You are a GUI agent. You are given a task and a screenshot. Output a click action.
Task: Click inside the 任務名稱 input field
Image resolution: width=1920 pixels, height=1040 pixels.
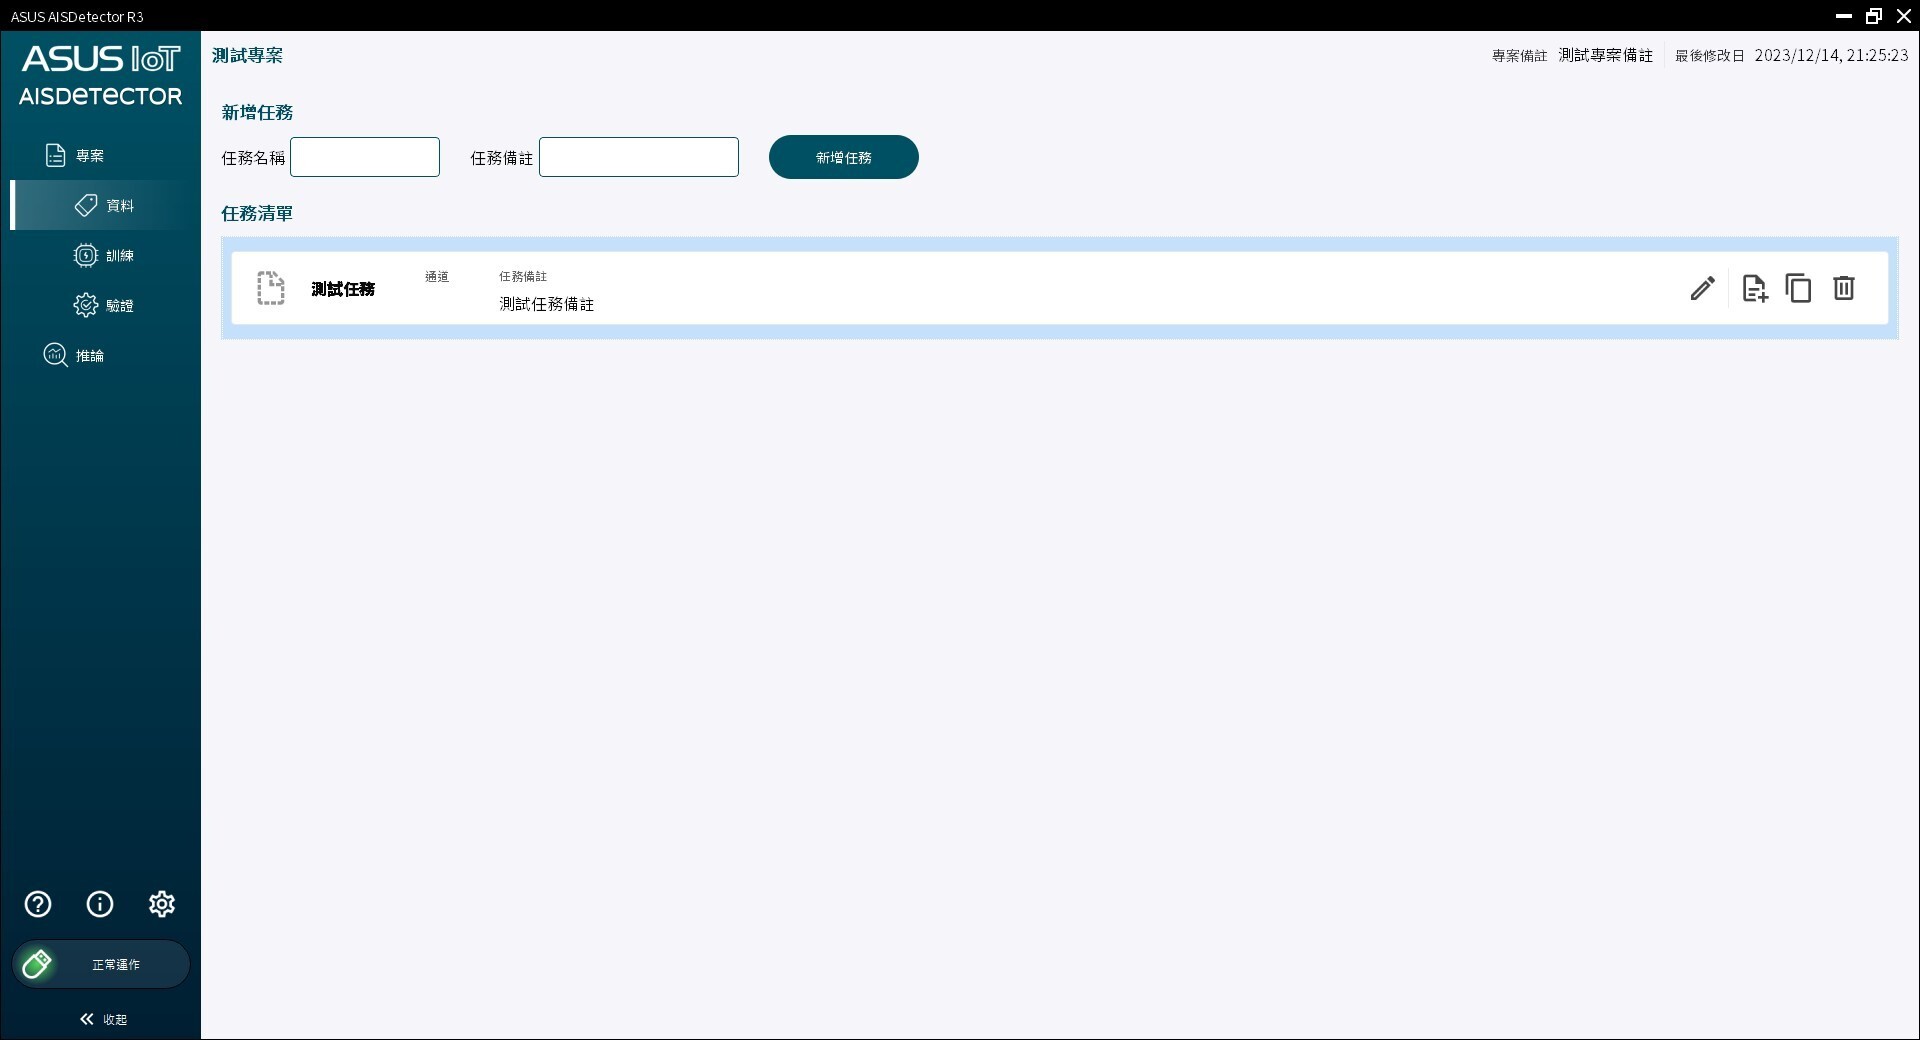coord(364,157)
